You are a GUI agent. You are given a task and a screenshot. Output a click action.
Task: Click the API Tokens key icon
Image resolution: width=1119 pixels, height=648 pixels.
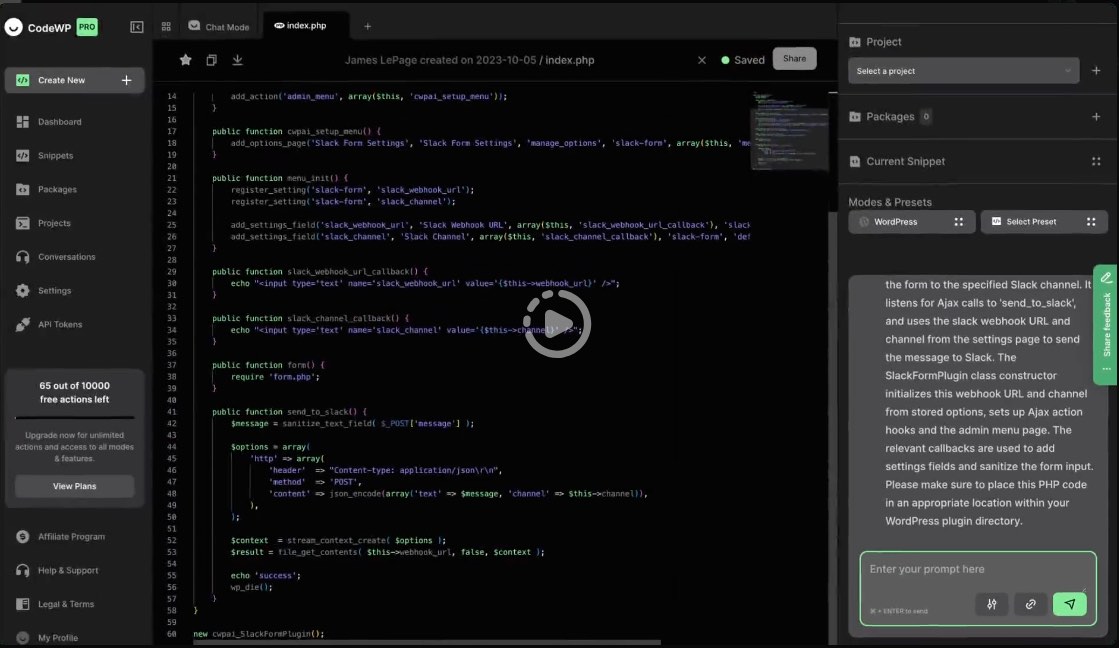tap(23, 324)
